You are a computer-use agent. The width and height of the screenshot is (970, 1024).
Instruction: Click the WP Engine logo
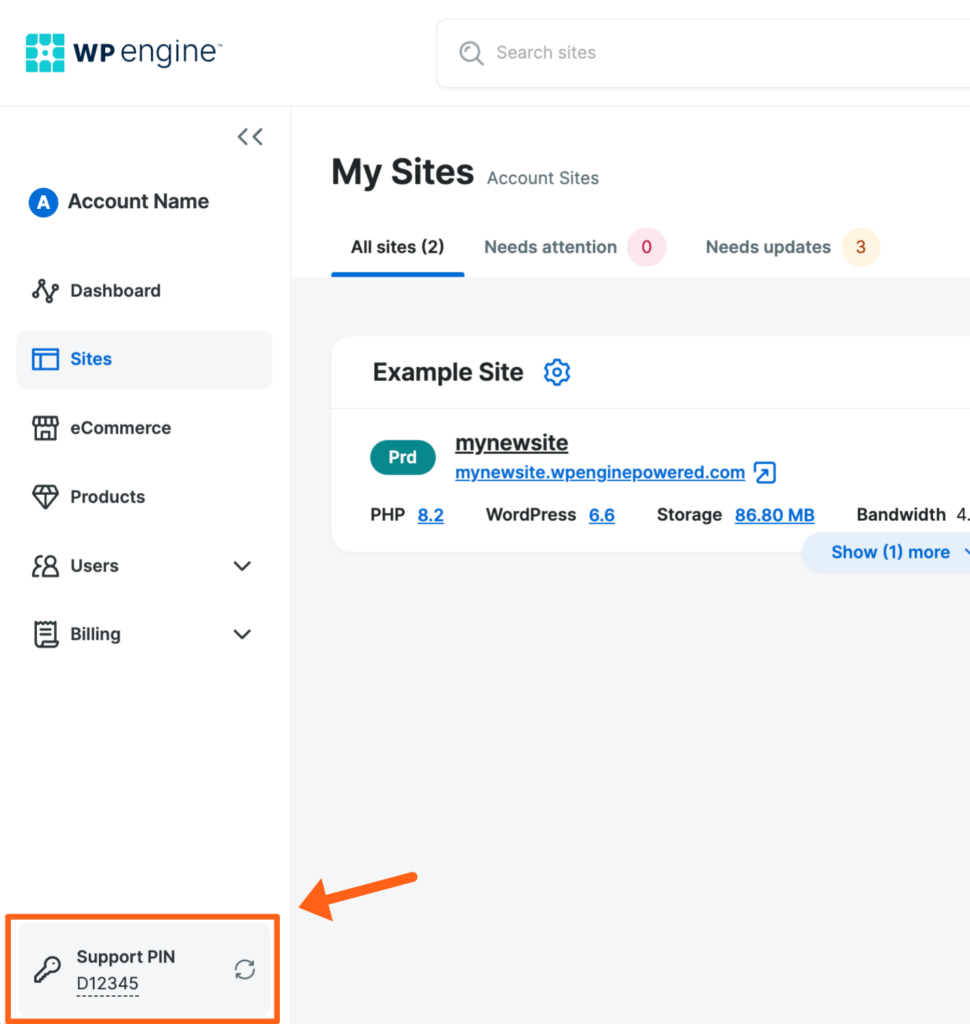click(x=122, y=52)
